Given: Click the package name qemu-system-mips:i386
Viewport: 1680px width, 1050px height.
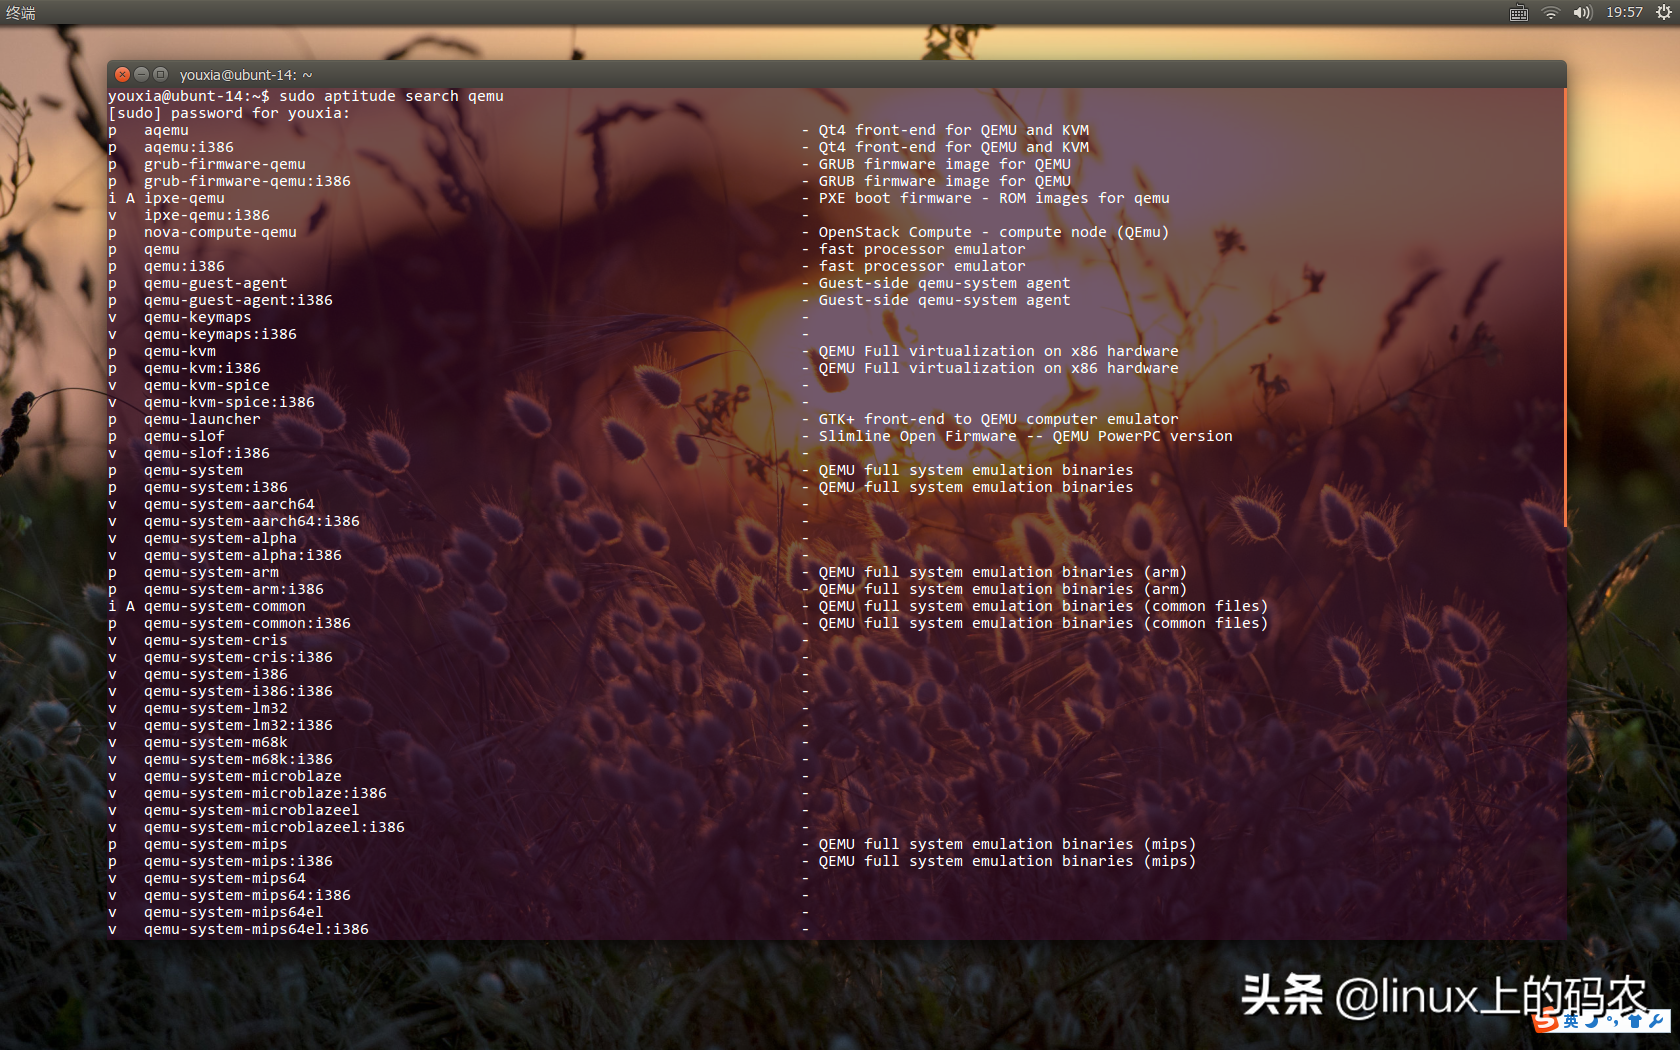Looking at the screenshot, I should pyautogui.click(x=238, y=861).
